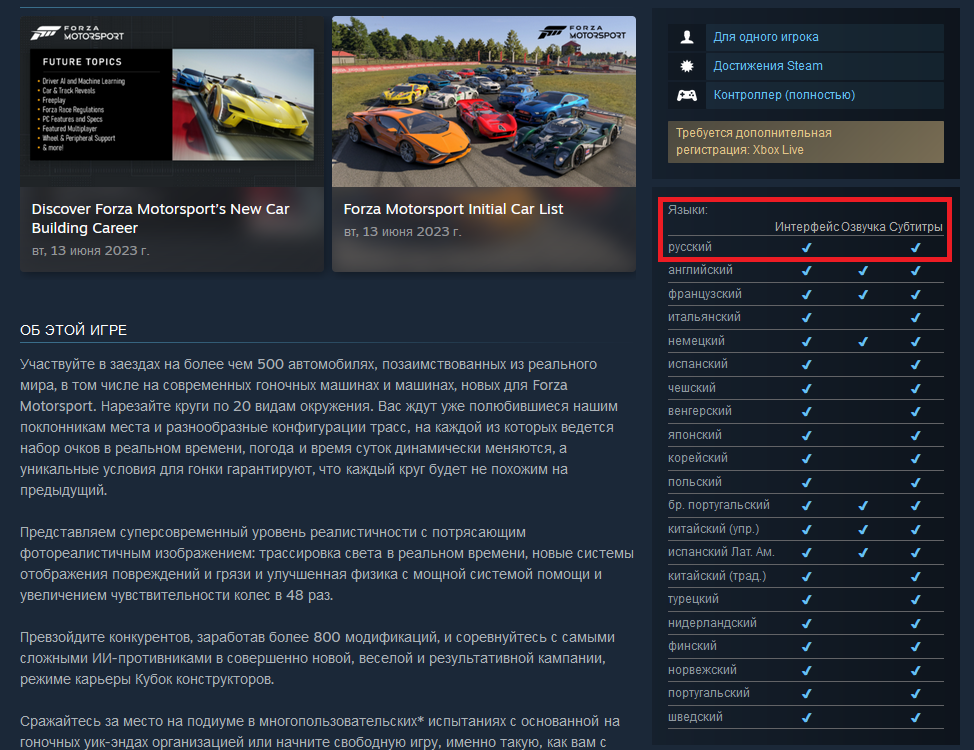Click the Xbox Live registration notice

click(x=806, y=142)
